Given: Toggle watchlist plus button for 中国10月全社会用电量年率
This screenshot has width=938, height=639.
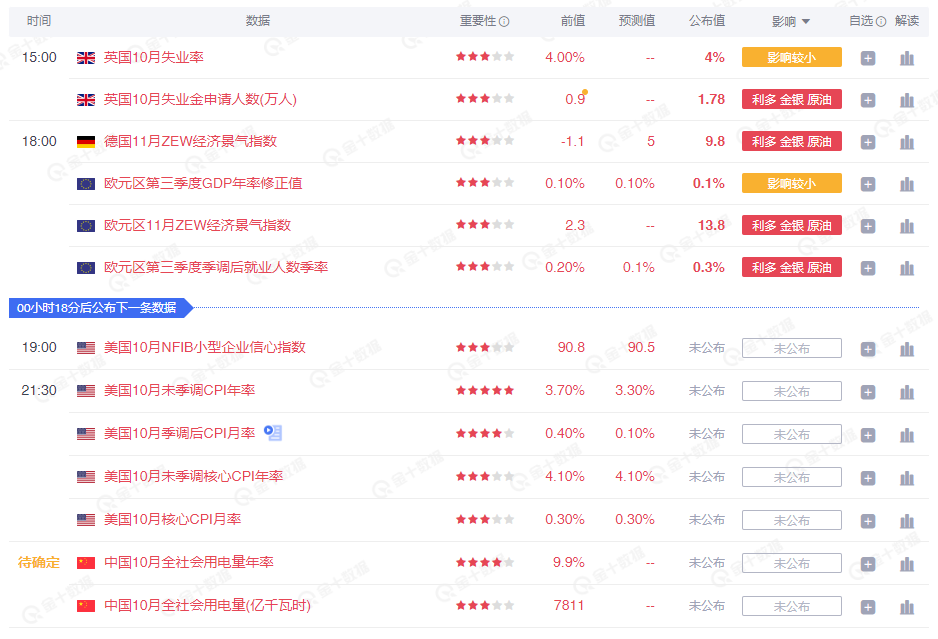Looking at the screenshot, I should pos(868,562).
